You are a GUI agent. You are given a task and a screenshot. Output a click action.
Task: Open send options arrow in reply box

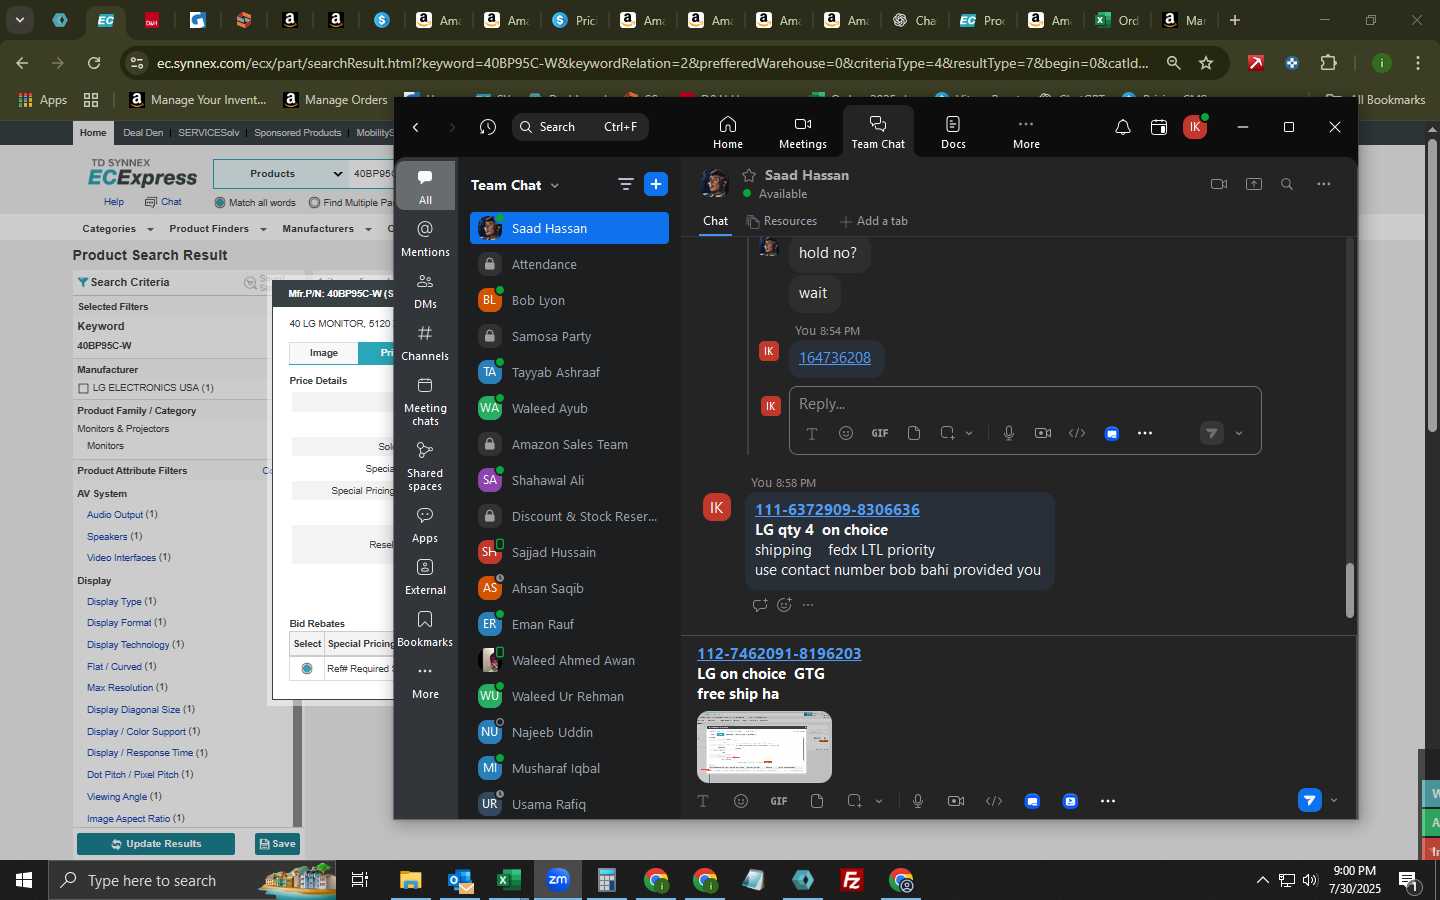pyautogui.click(x=1239, y=433)
